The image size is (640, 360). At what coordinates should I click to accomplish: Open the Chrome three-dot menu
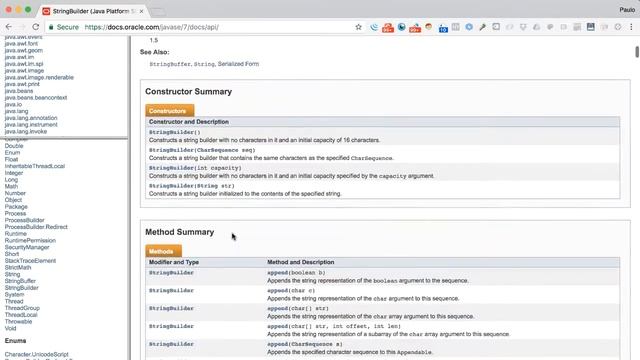(x=631, y=27)
